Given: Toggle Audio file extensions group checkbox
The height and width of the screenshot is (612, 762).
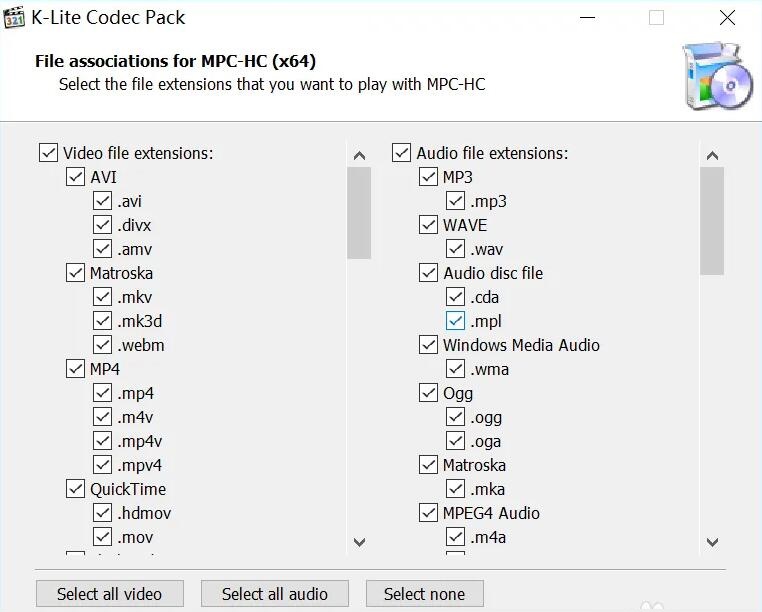Looking at the screenshot, I should point(401,153).
